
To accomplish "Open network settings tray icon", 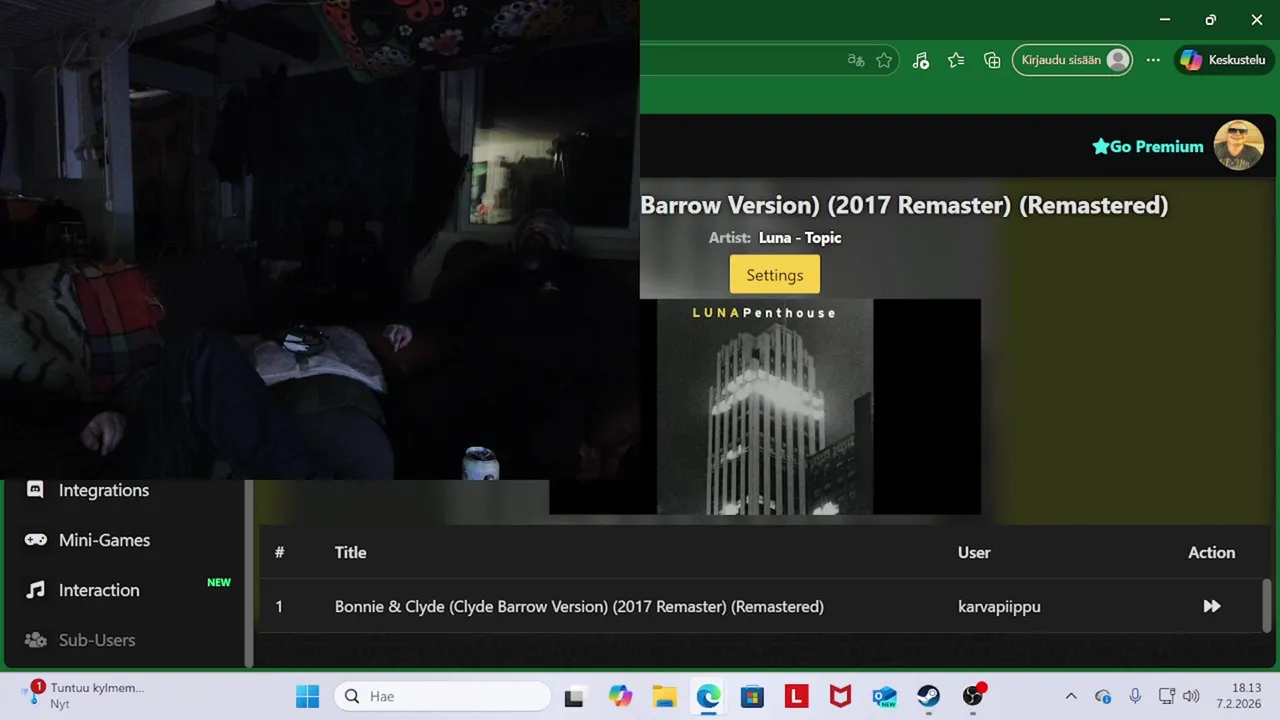I will (1166, 696).
